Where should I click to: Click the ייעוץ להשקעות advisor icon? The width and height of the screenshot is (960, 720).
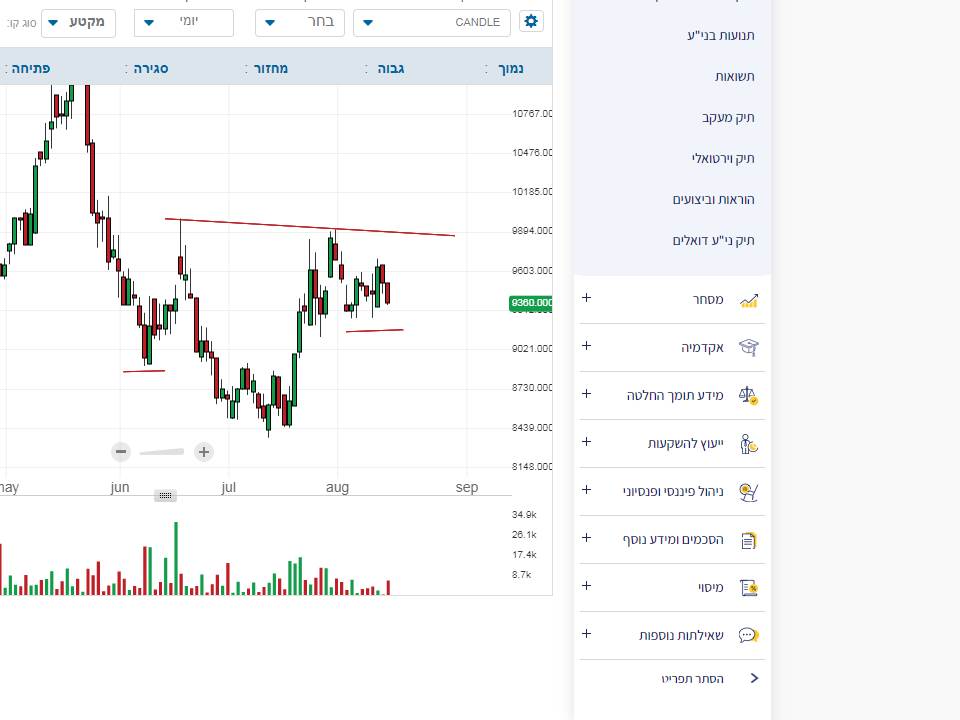(x=749, y=443)
